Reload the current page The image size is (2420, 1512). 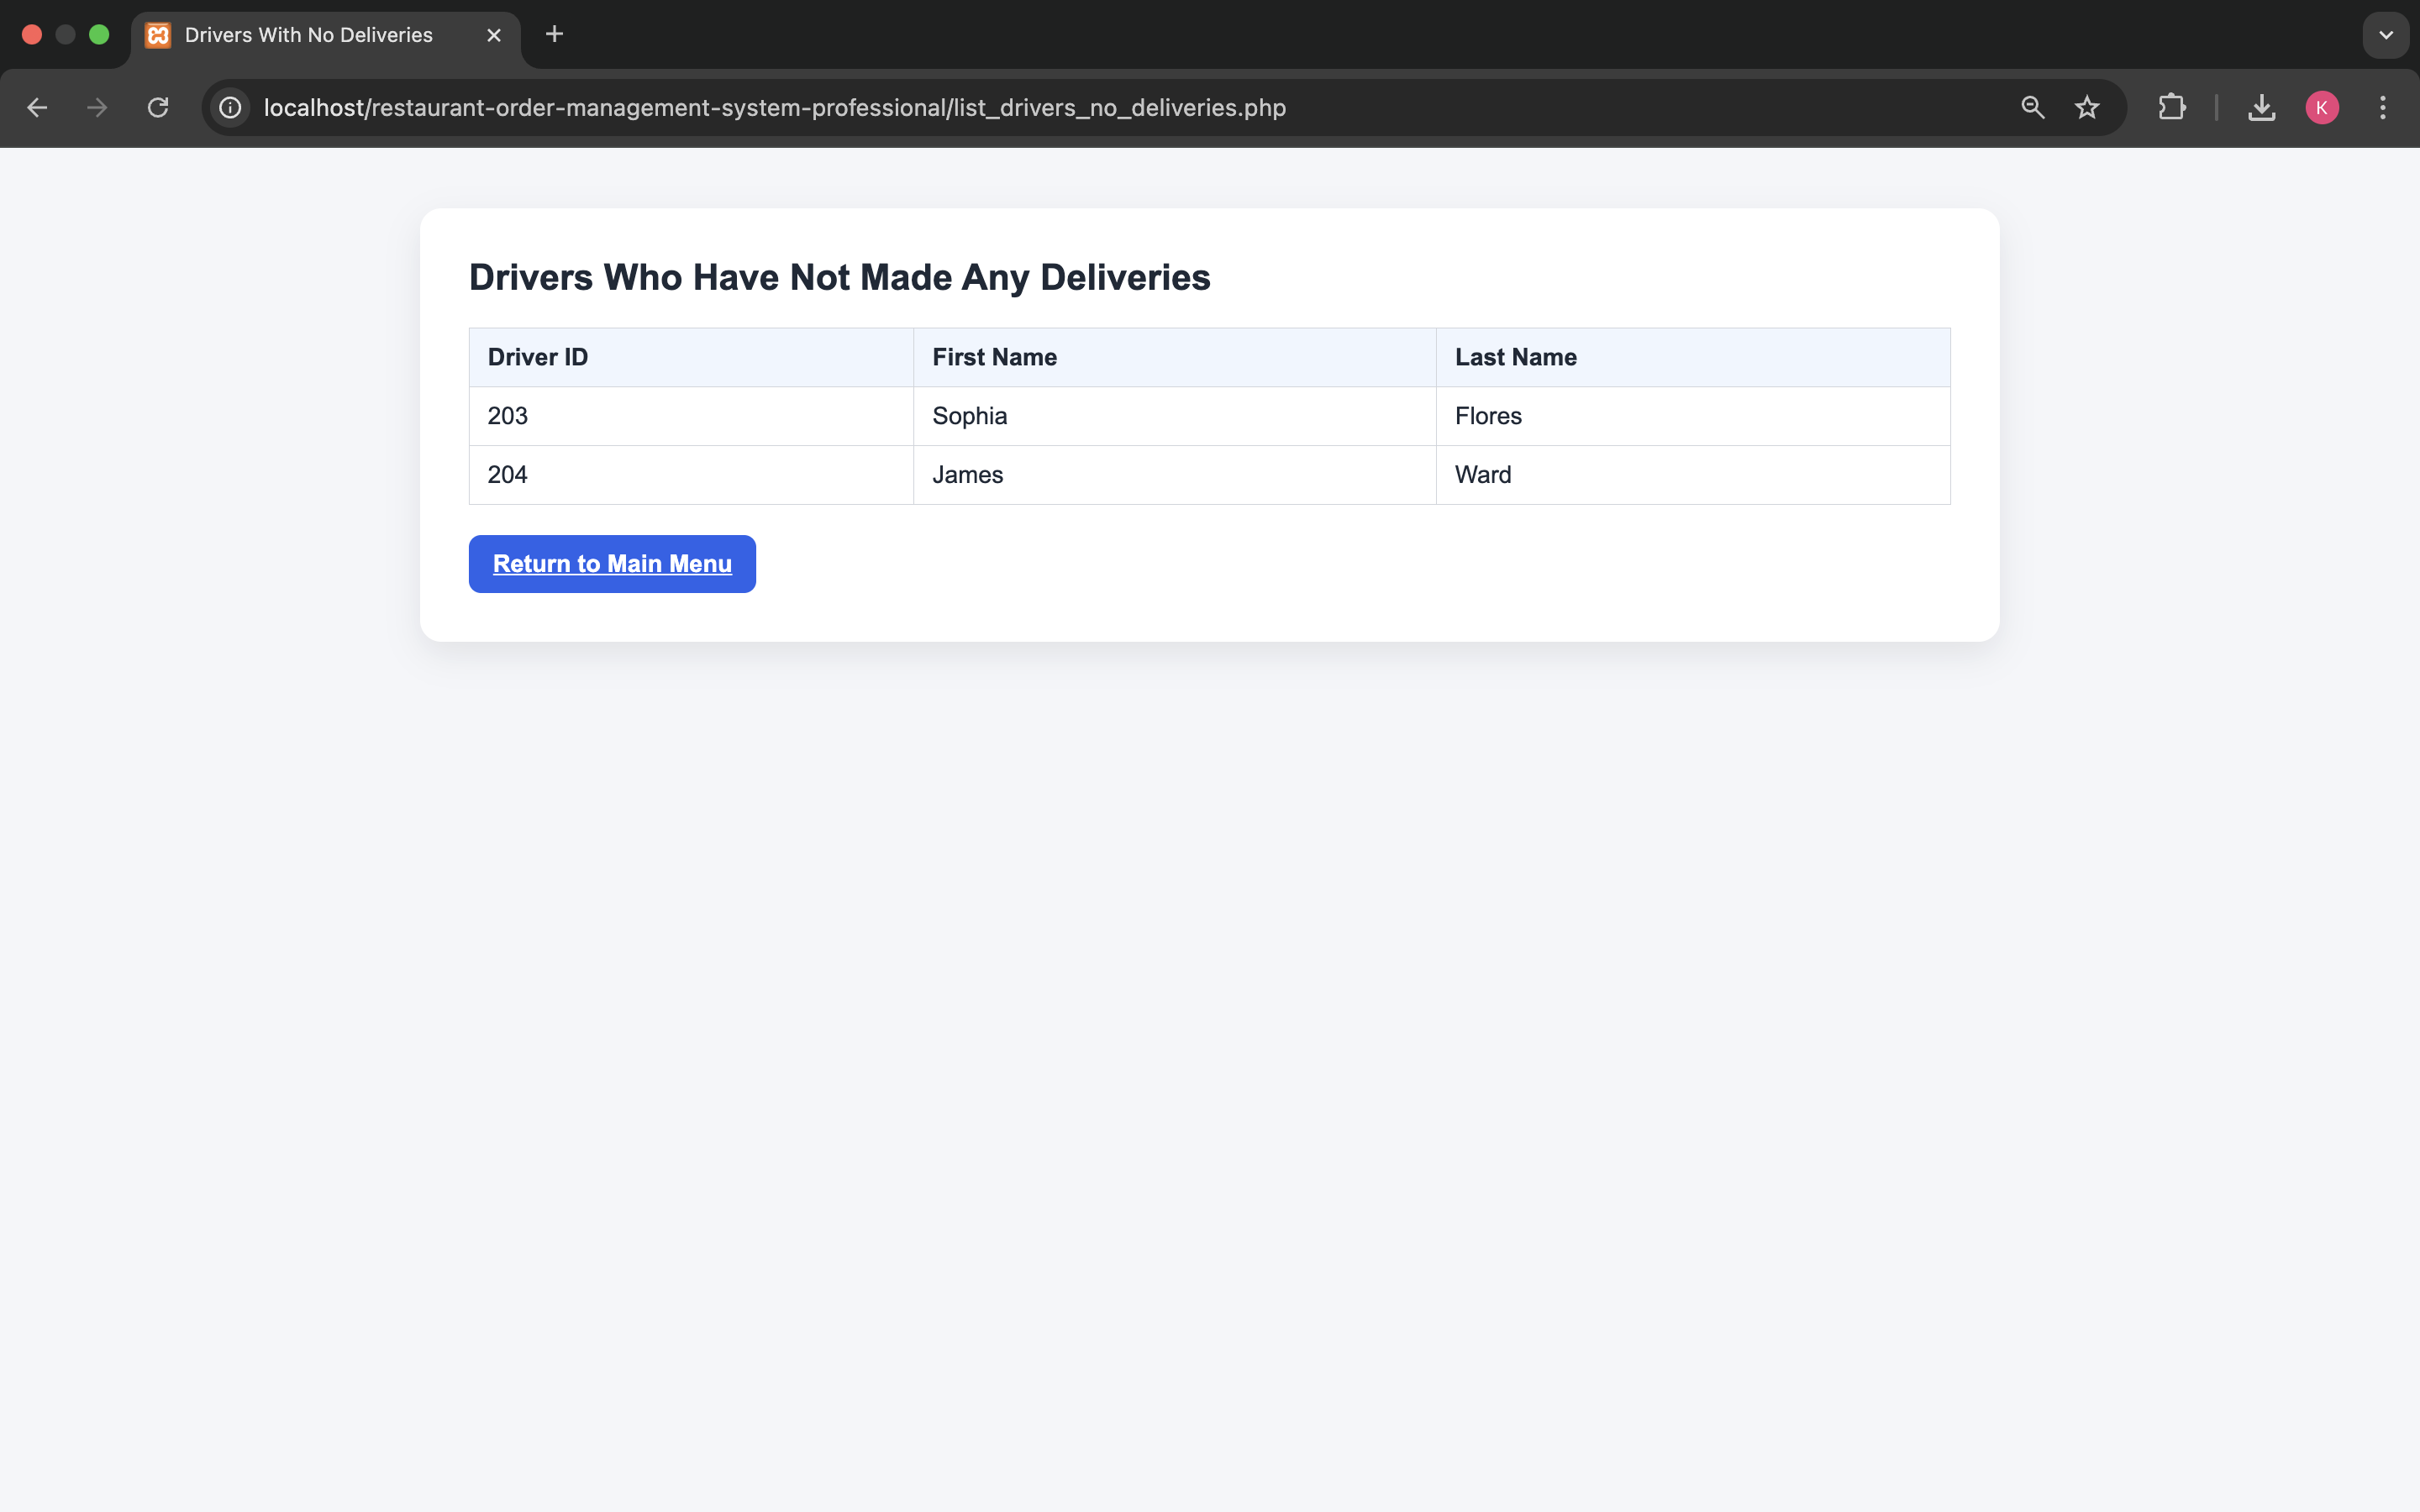(x=158, y=108)
